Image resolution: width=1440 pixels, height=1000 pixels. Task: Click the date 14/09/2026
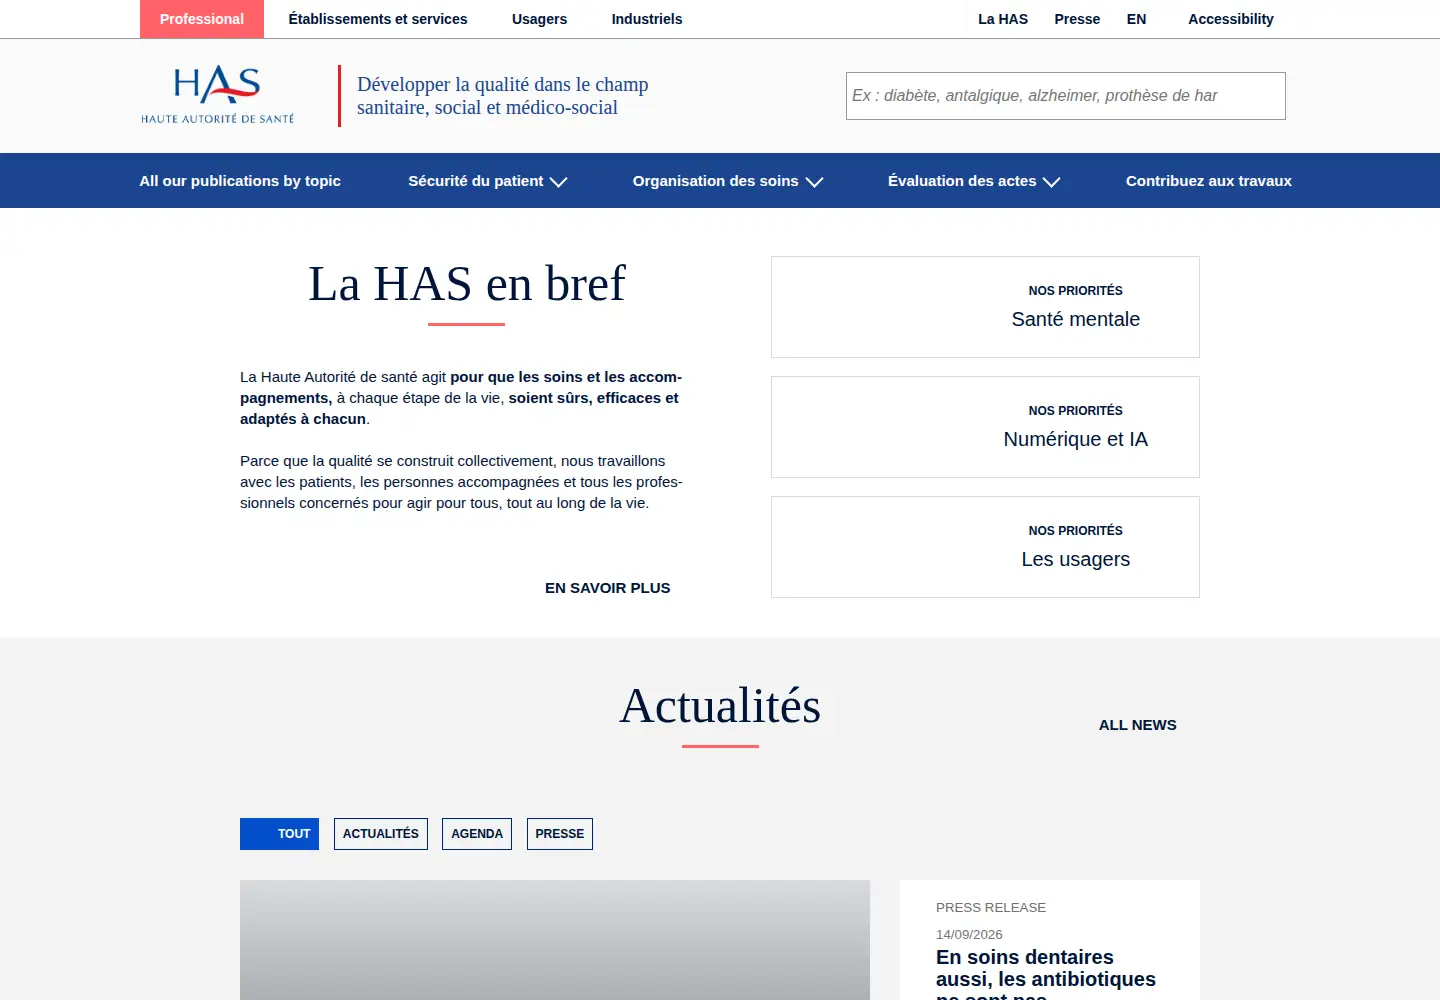pos(969,934)
